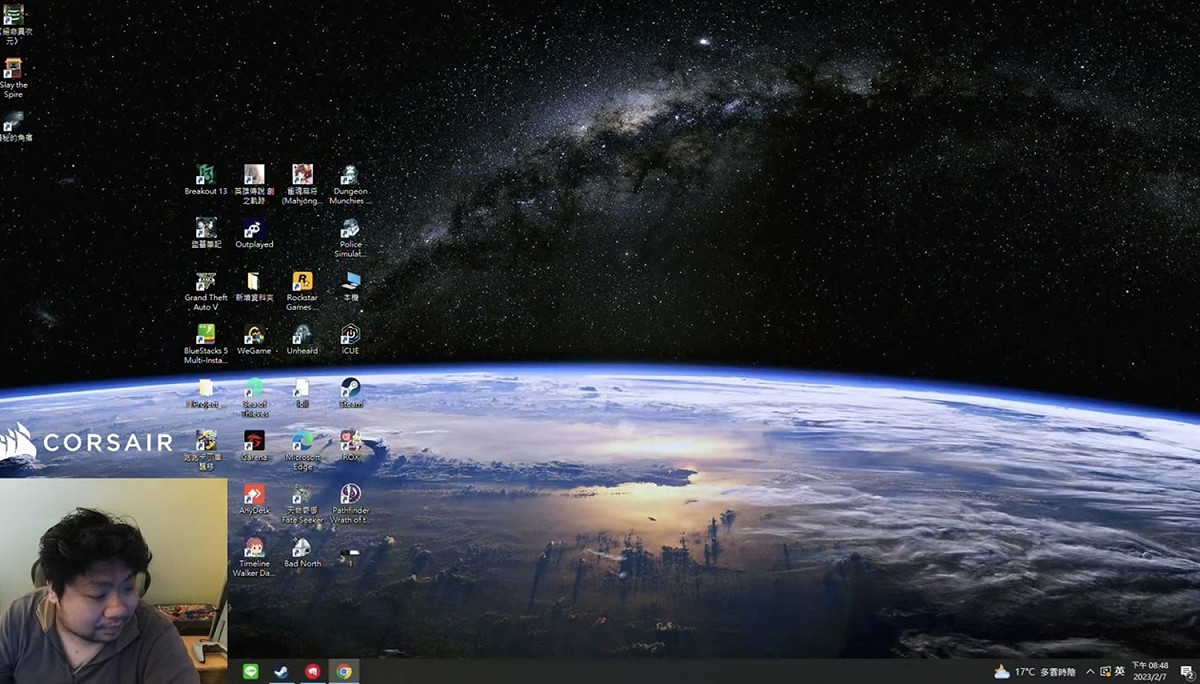Open the 盜墓筆記 game shortcut
1200x684 pixels.
click(x=205, y=234)
